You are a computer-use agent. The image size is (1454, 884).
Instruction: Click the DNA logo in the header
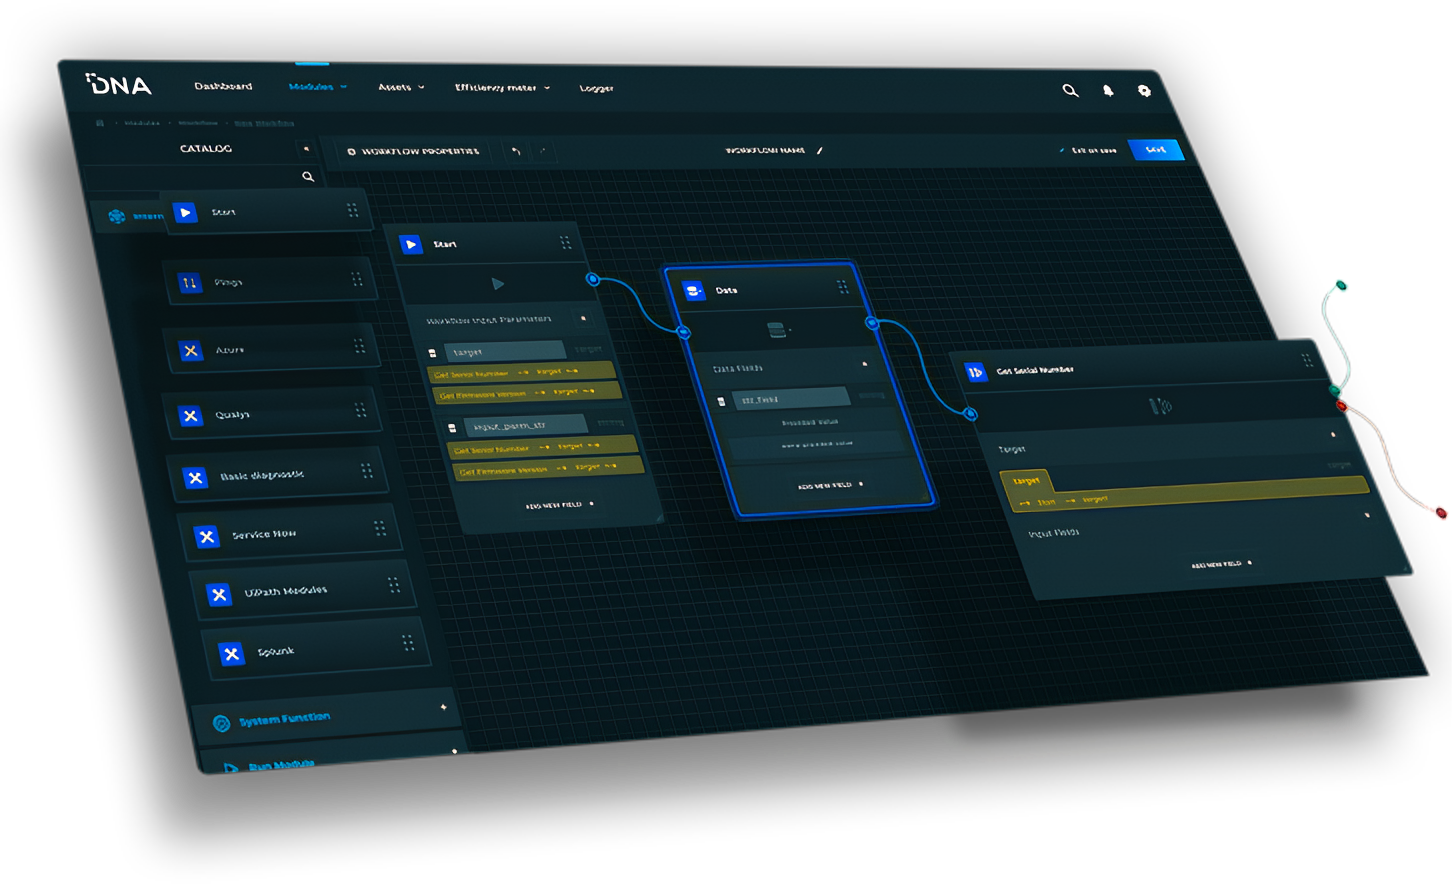(119, 85)
